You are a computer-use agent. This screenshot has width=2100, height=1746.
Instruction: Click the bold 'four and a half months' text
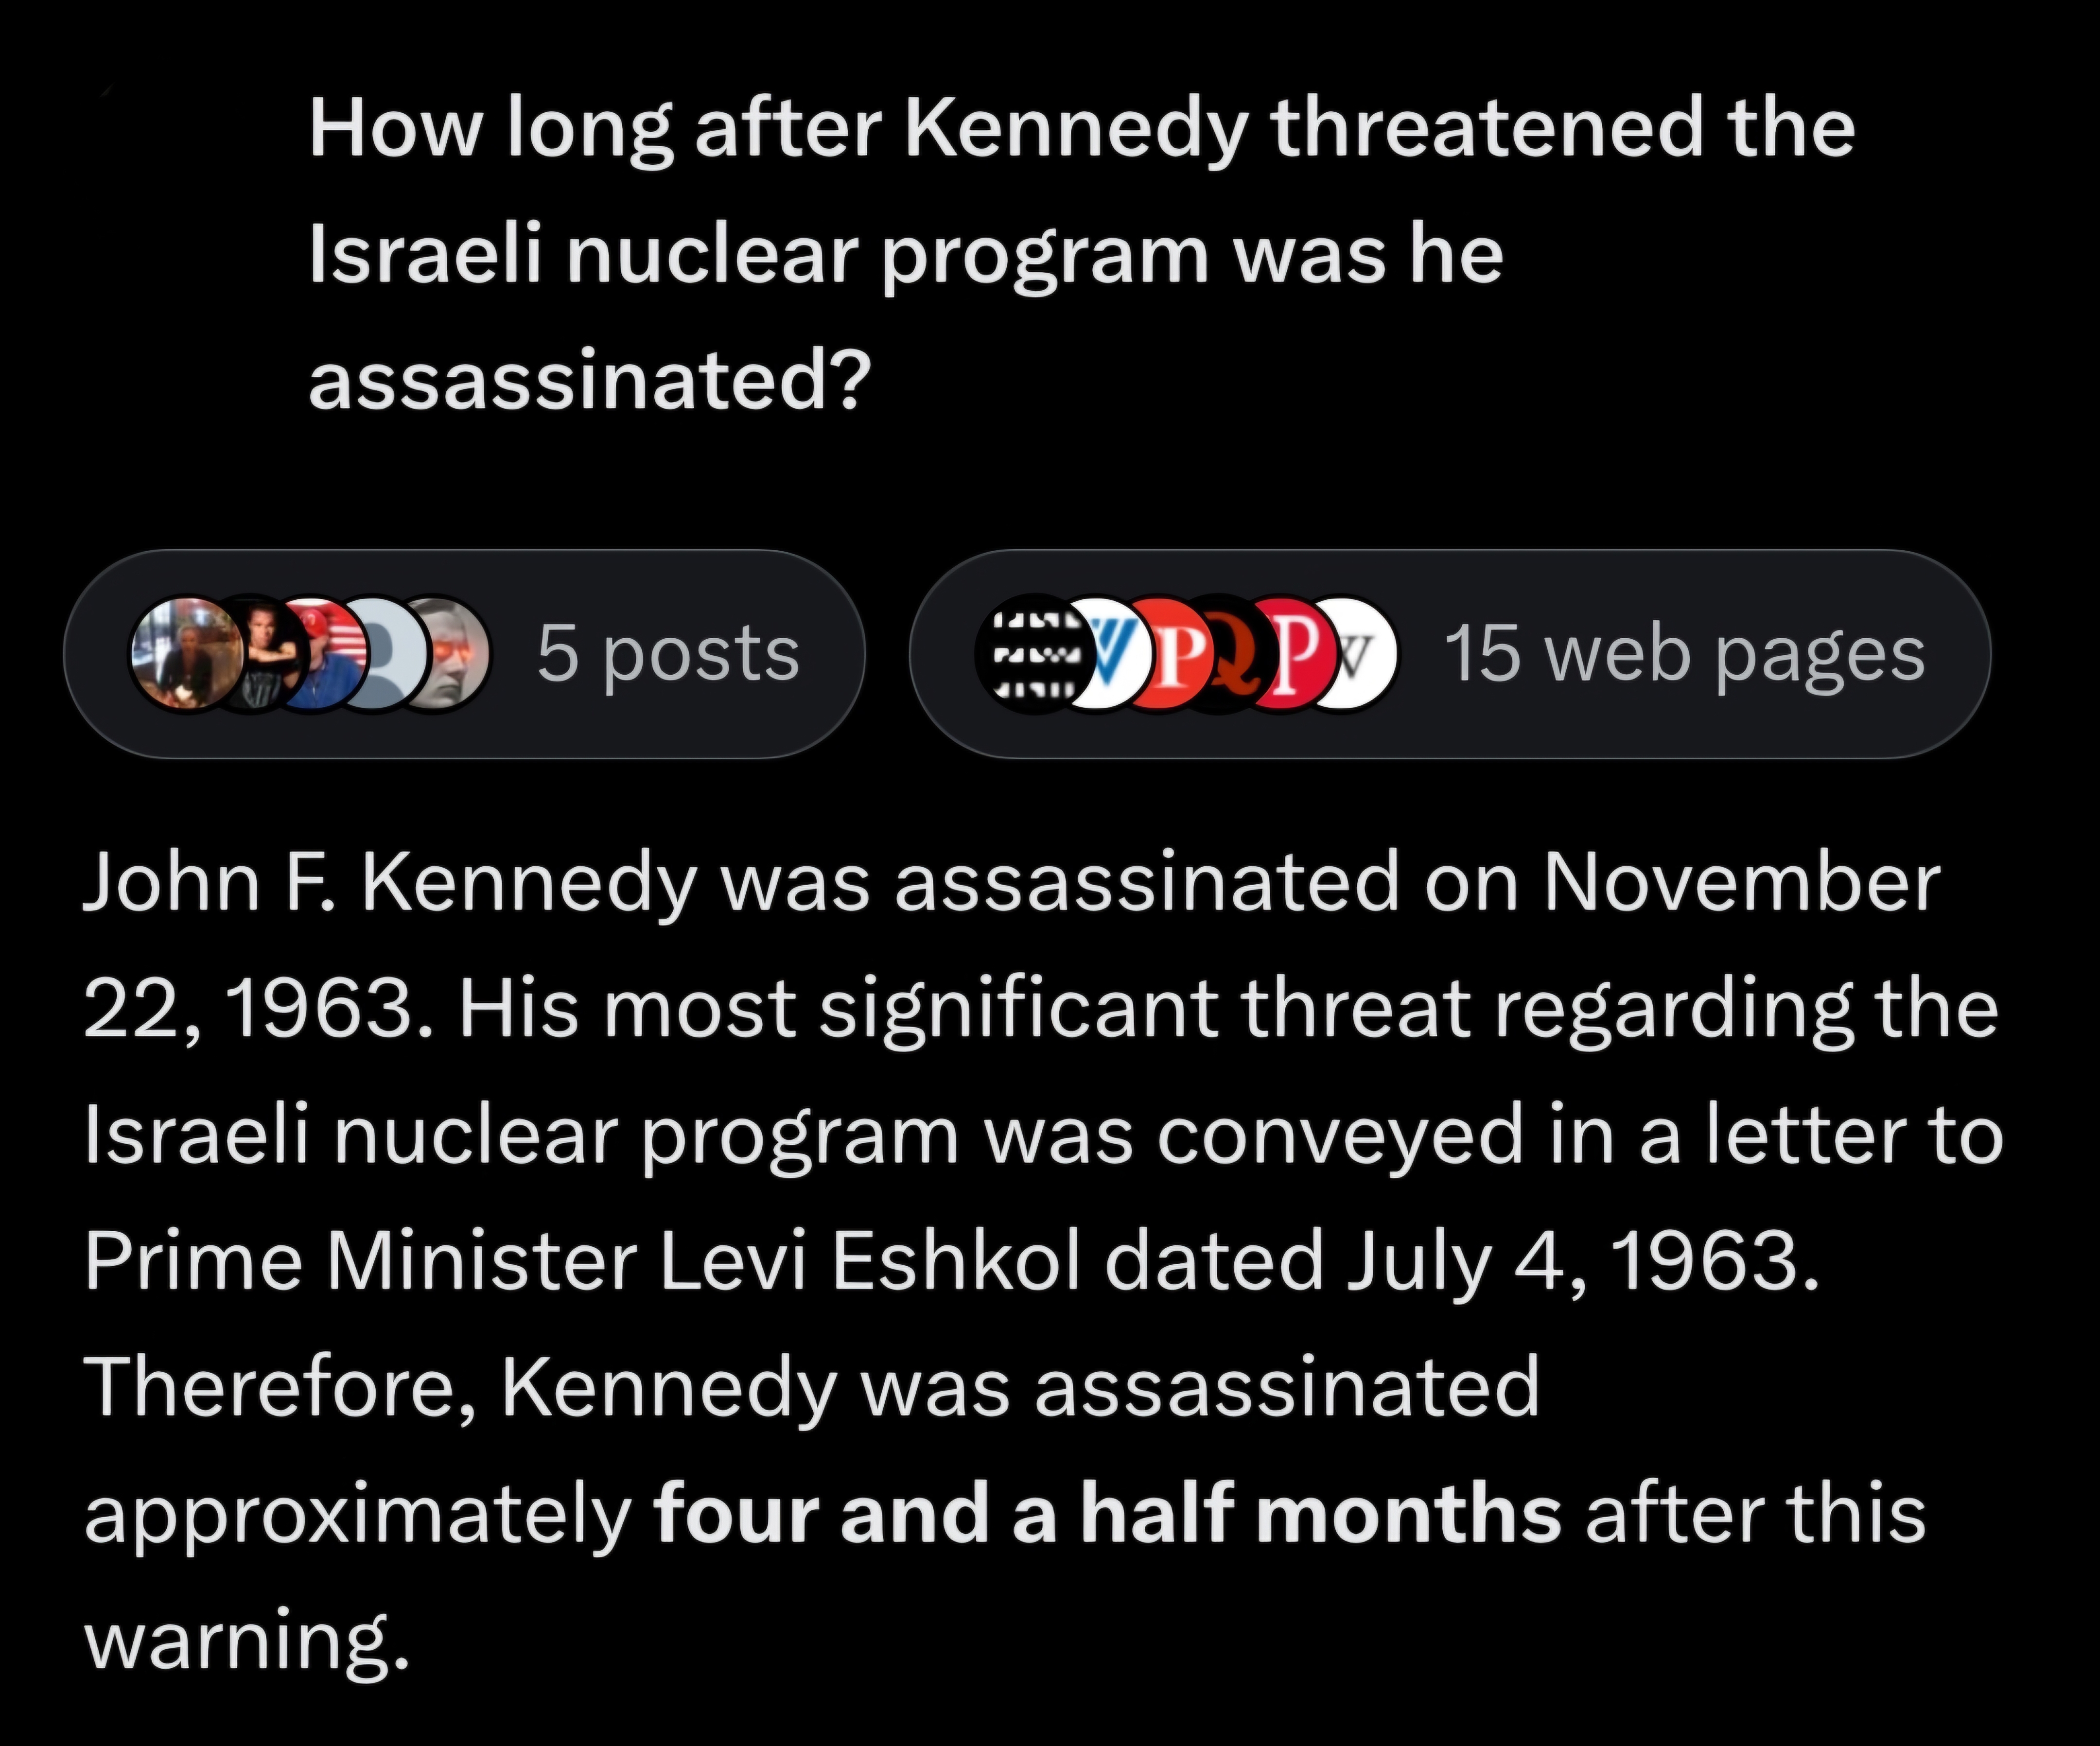coord(1107,1514)
